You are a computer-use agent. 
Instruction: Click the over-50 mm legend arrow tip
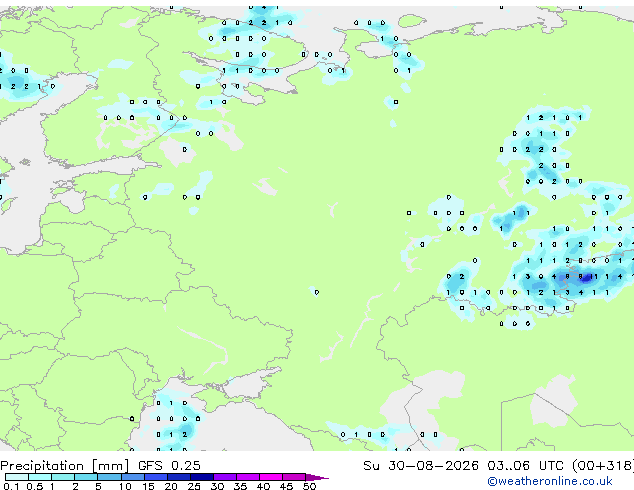click(x=317, y=477)
